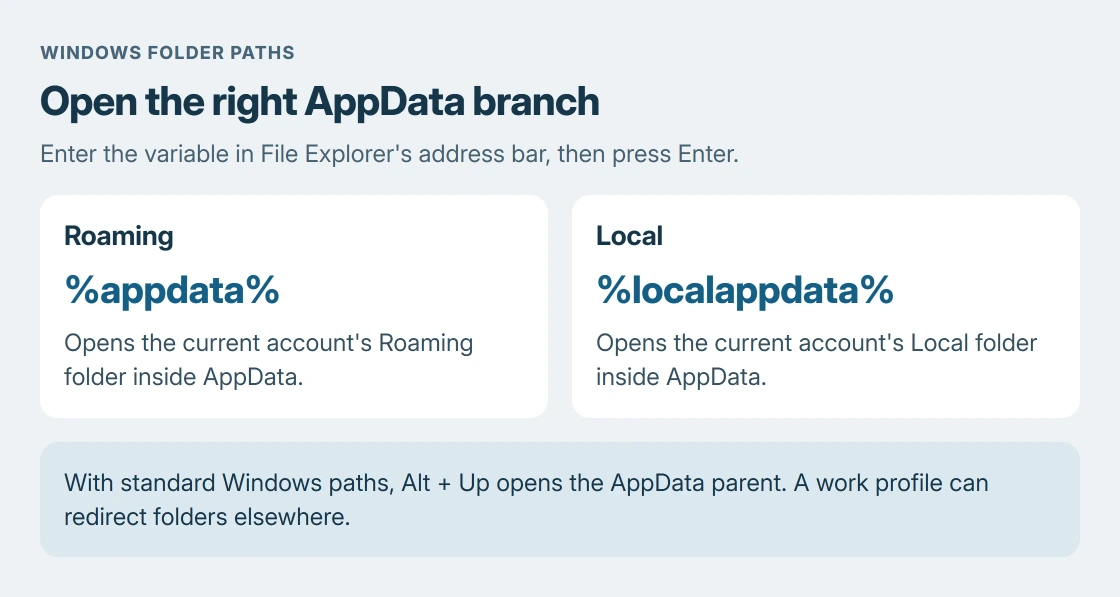Click the 'Roaming' card title

coord(119,236)
